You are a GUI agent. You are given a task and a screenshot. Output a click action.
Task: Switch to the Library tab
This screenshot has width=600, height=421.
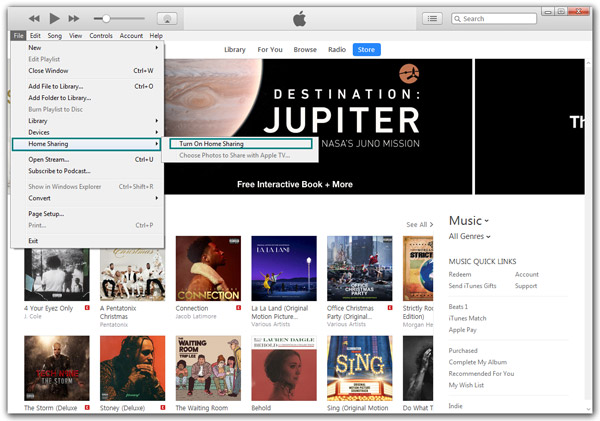pos(235,49)
